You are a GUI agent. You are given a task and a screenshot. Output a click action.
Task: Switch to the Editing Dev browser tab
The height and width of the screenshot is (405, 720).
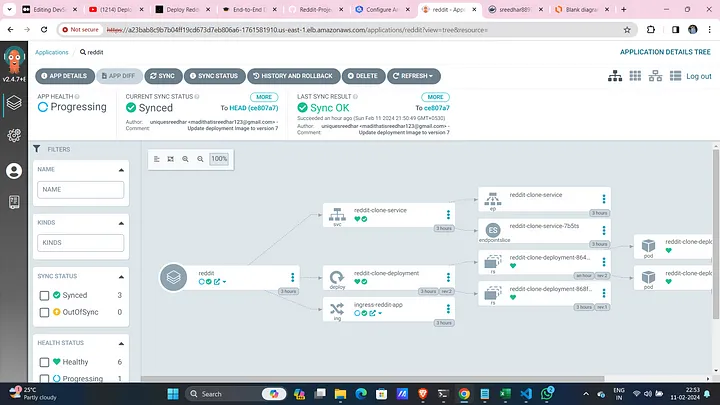coord(50,9)
